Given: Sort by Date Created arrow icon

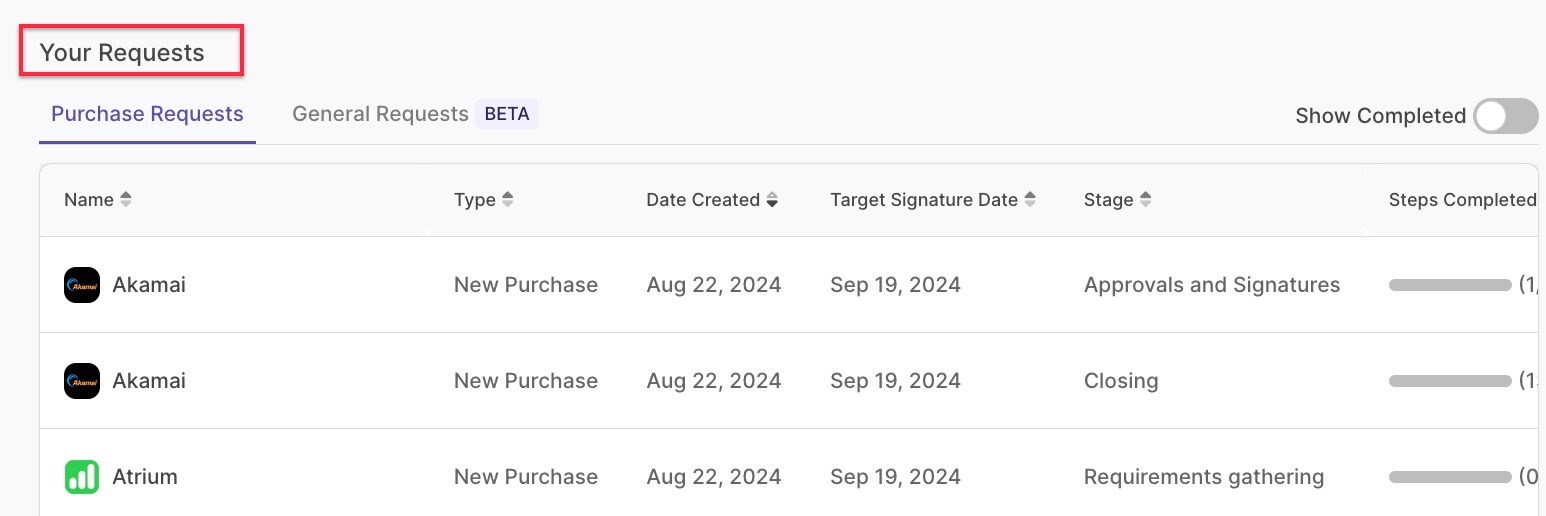Looking at the screenshot, I should (x=772, y=200).
